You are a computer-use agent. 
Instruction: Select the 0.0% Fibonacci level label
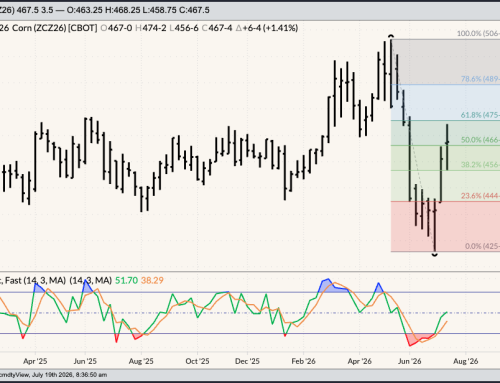[482, 246]
